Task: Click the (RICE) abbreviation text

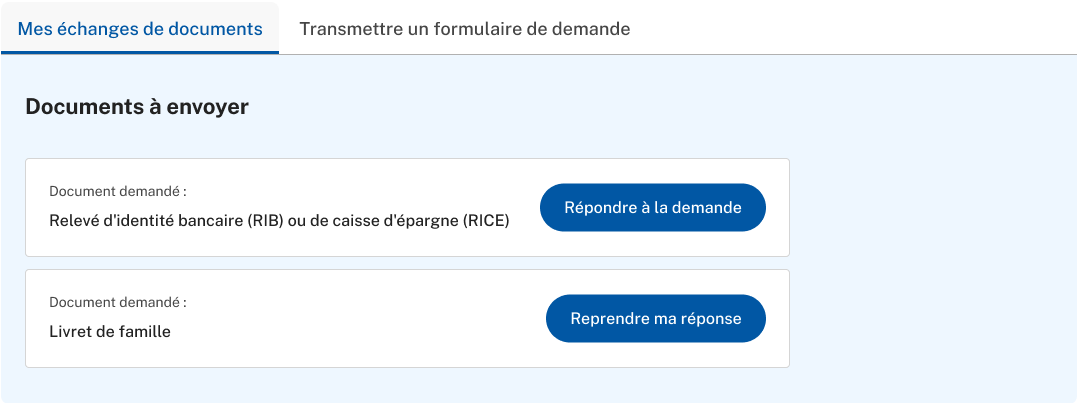Action: tap(487, 221)
